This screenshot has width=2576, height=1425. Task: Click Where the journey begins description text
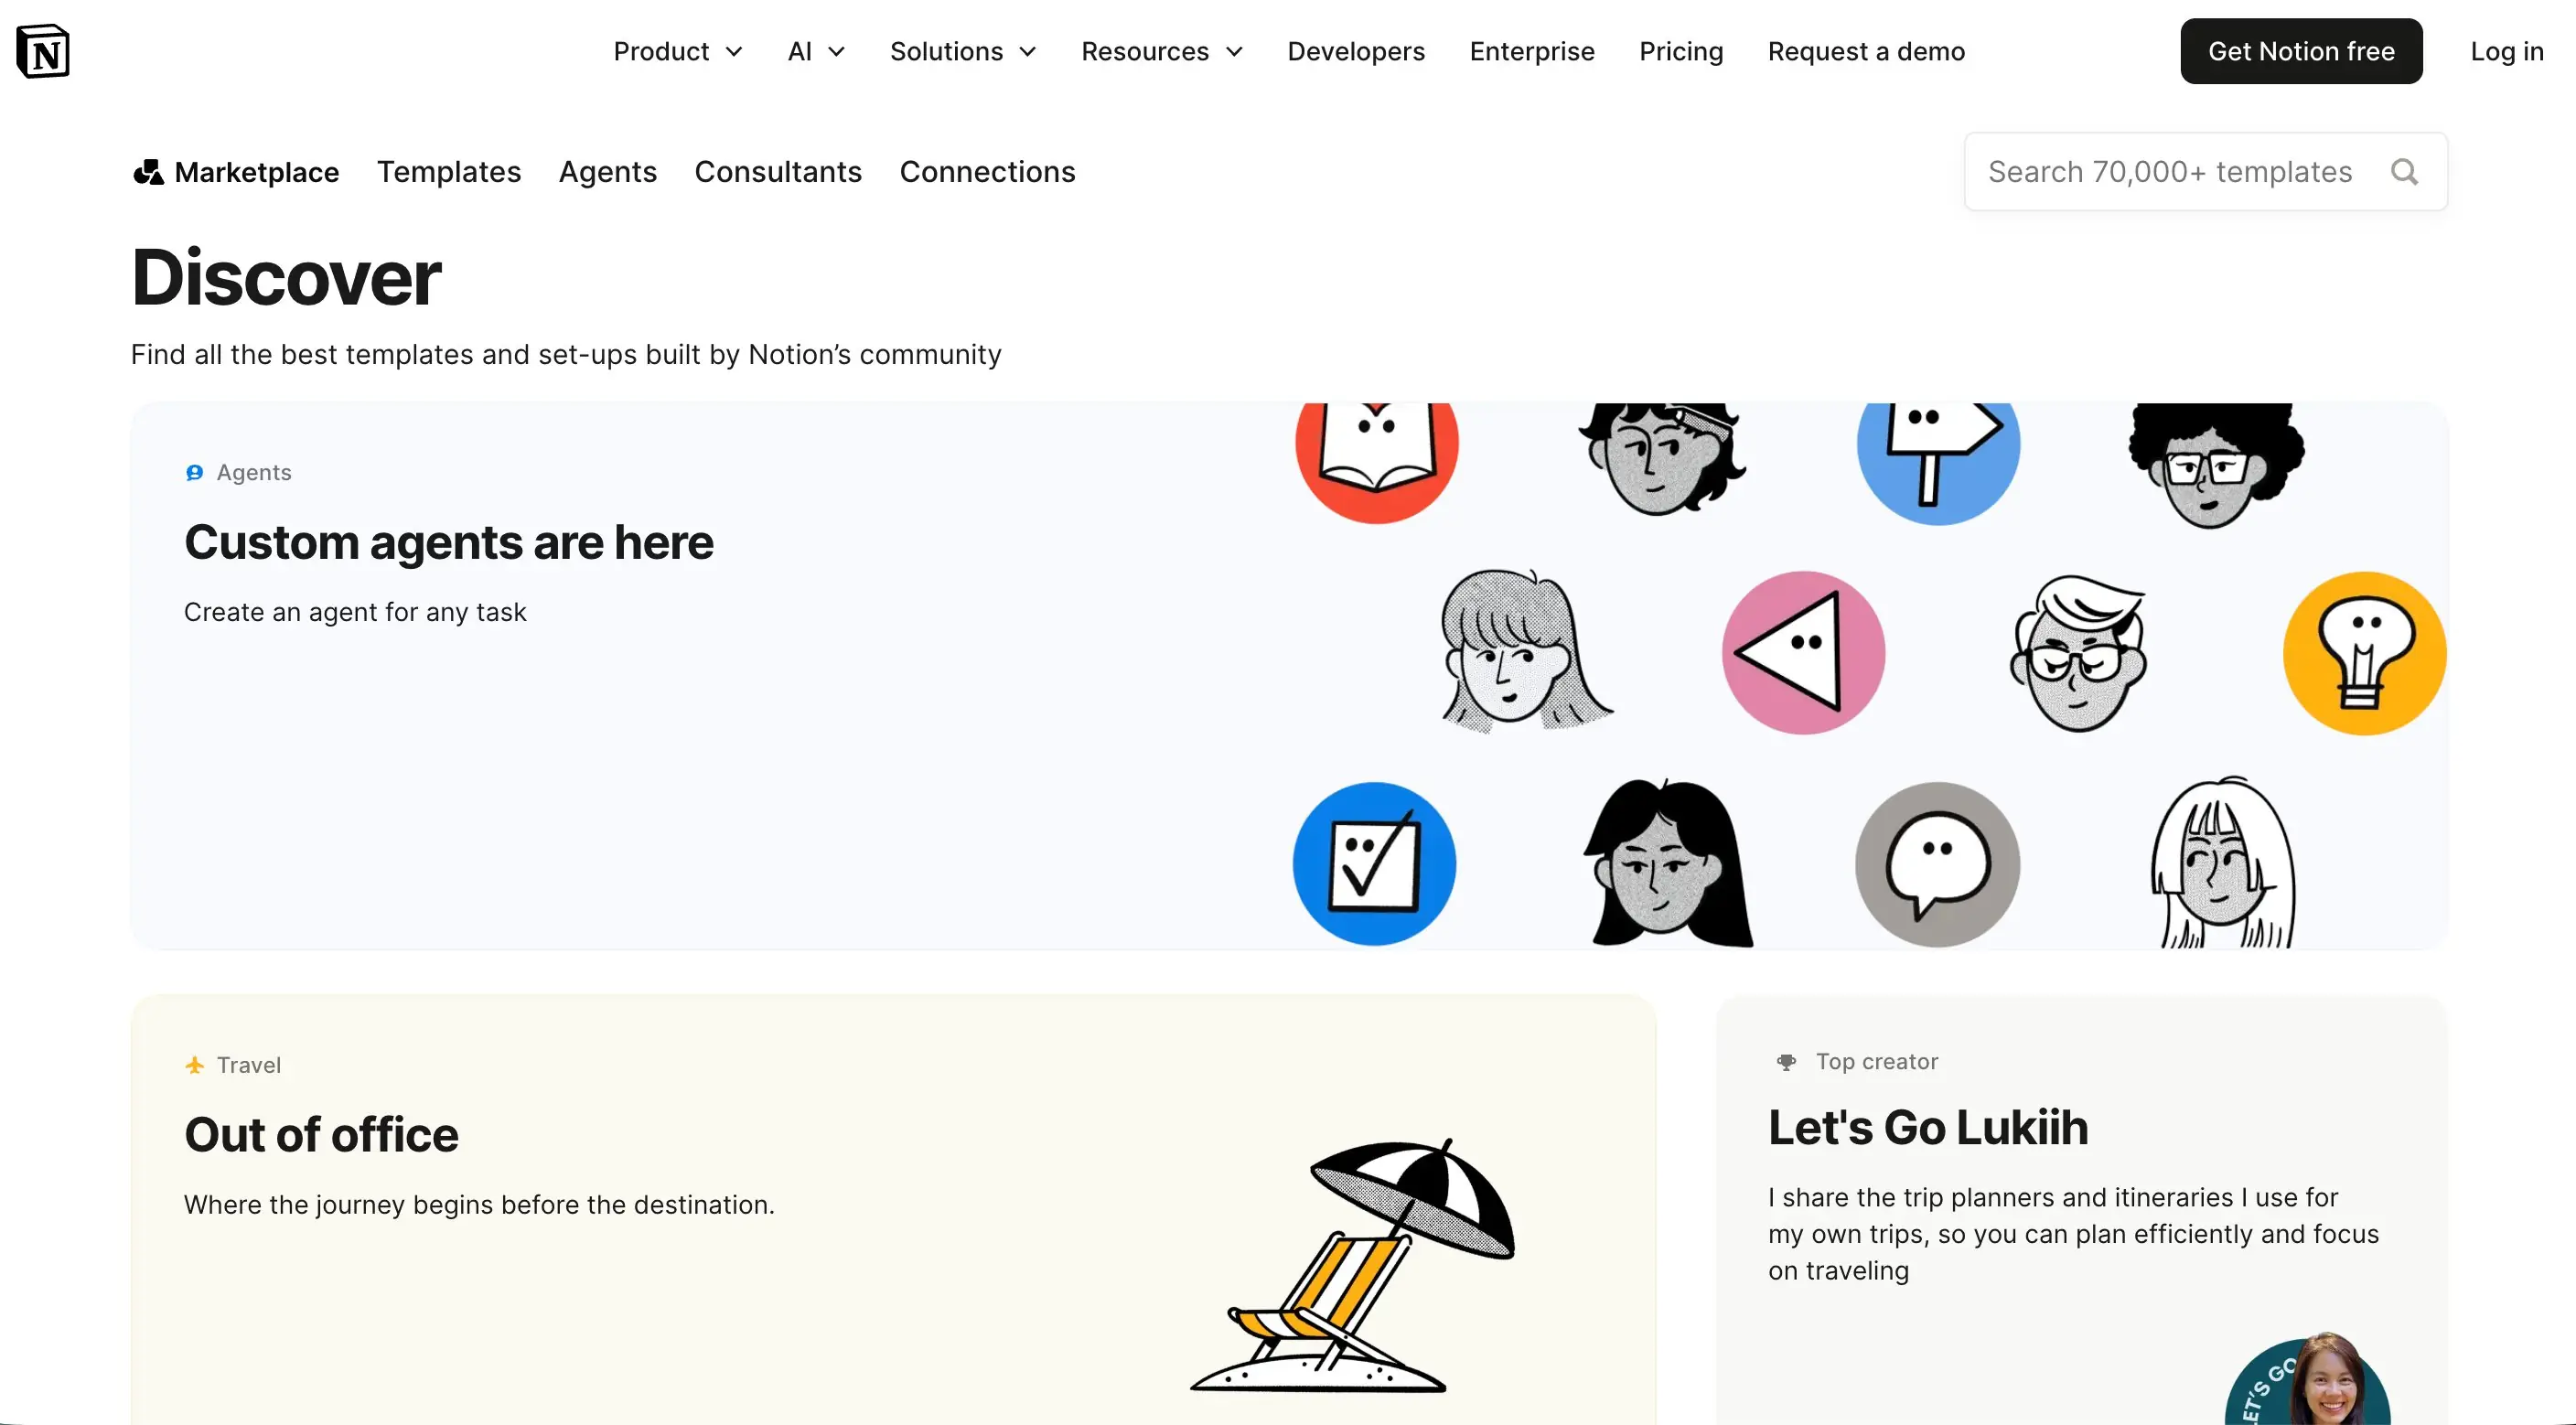click(x=479, y=1205)
